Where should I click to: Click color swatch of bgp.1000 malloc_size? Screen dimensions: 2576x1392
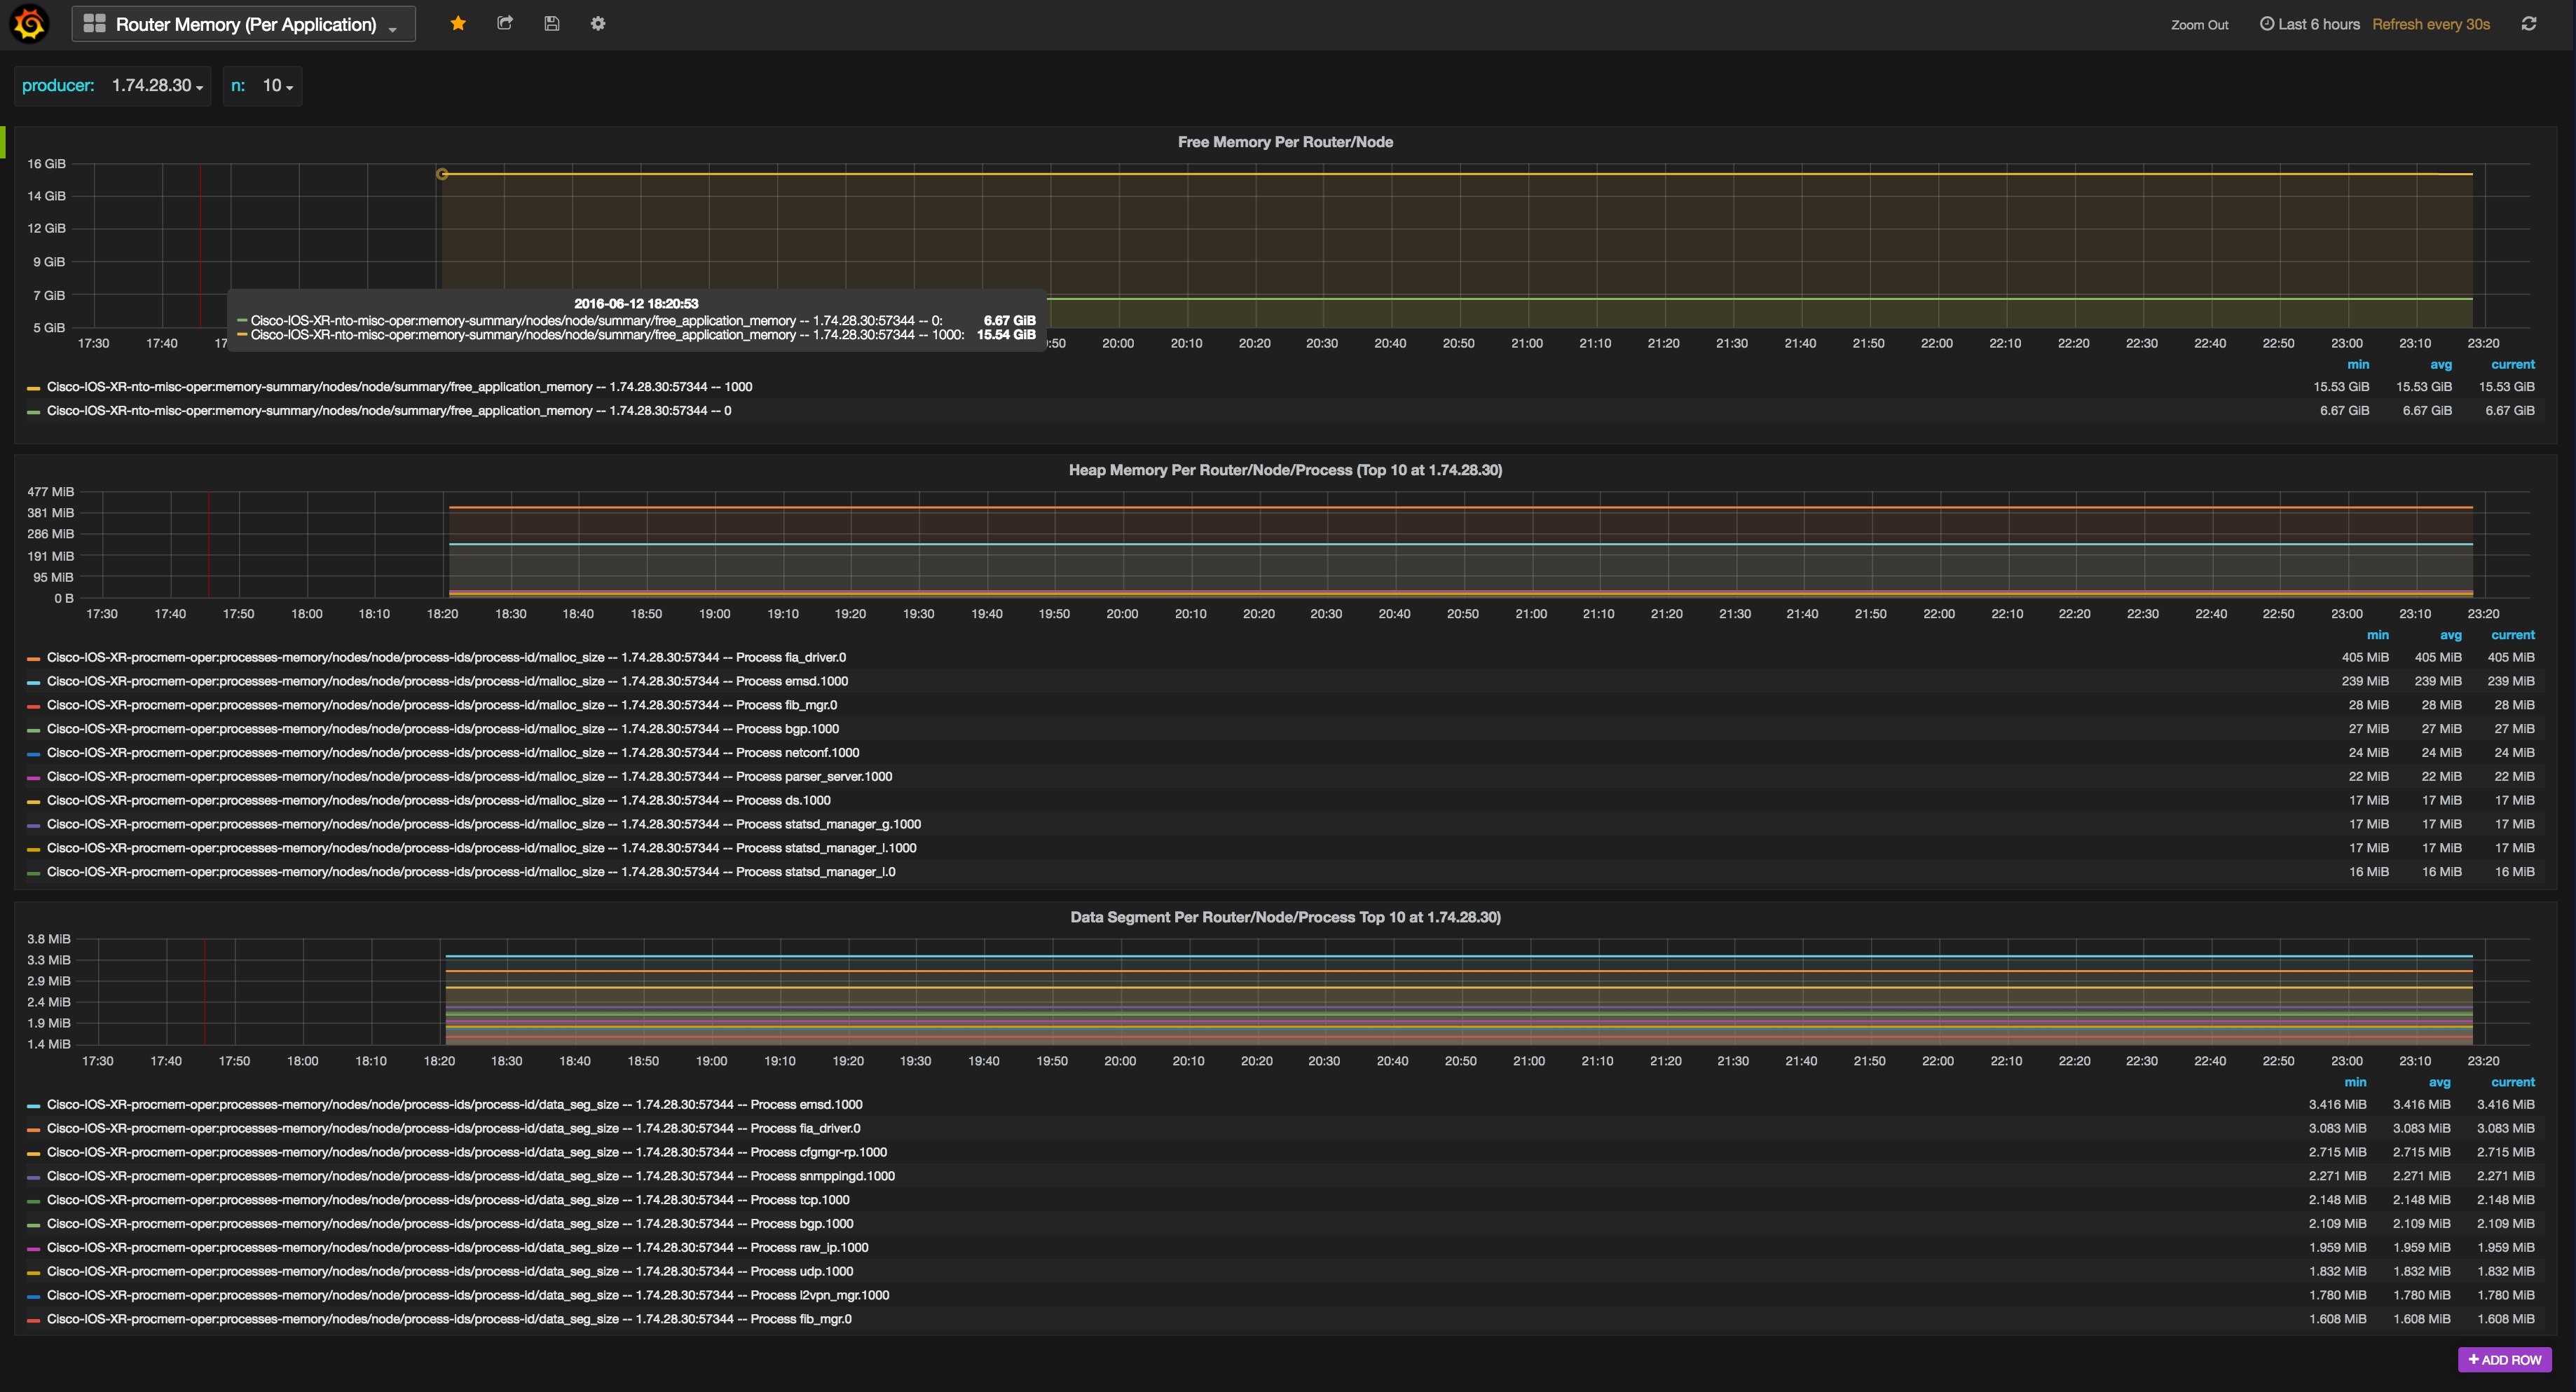(x=33, y=730)
